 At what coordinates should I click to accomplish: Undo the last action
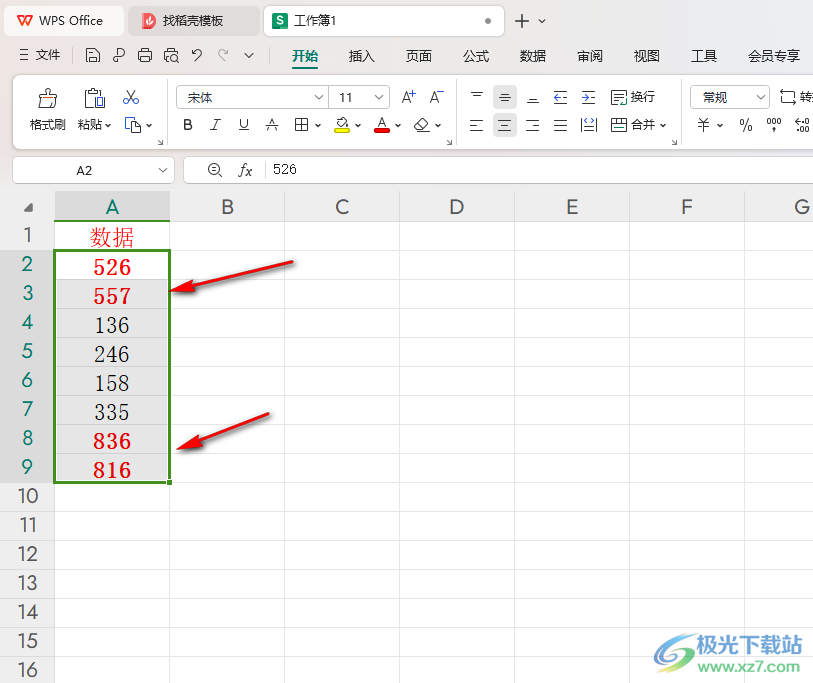click(197, 54)
